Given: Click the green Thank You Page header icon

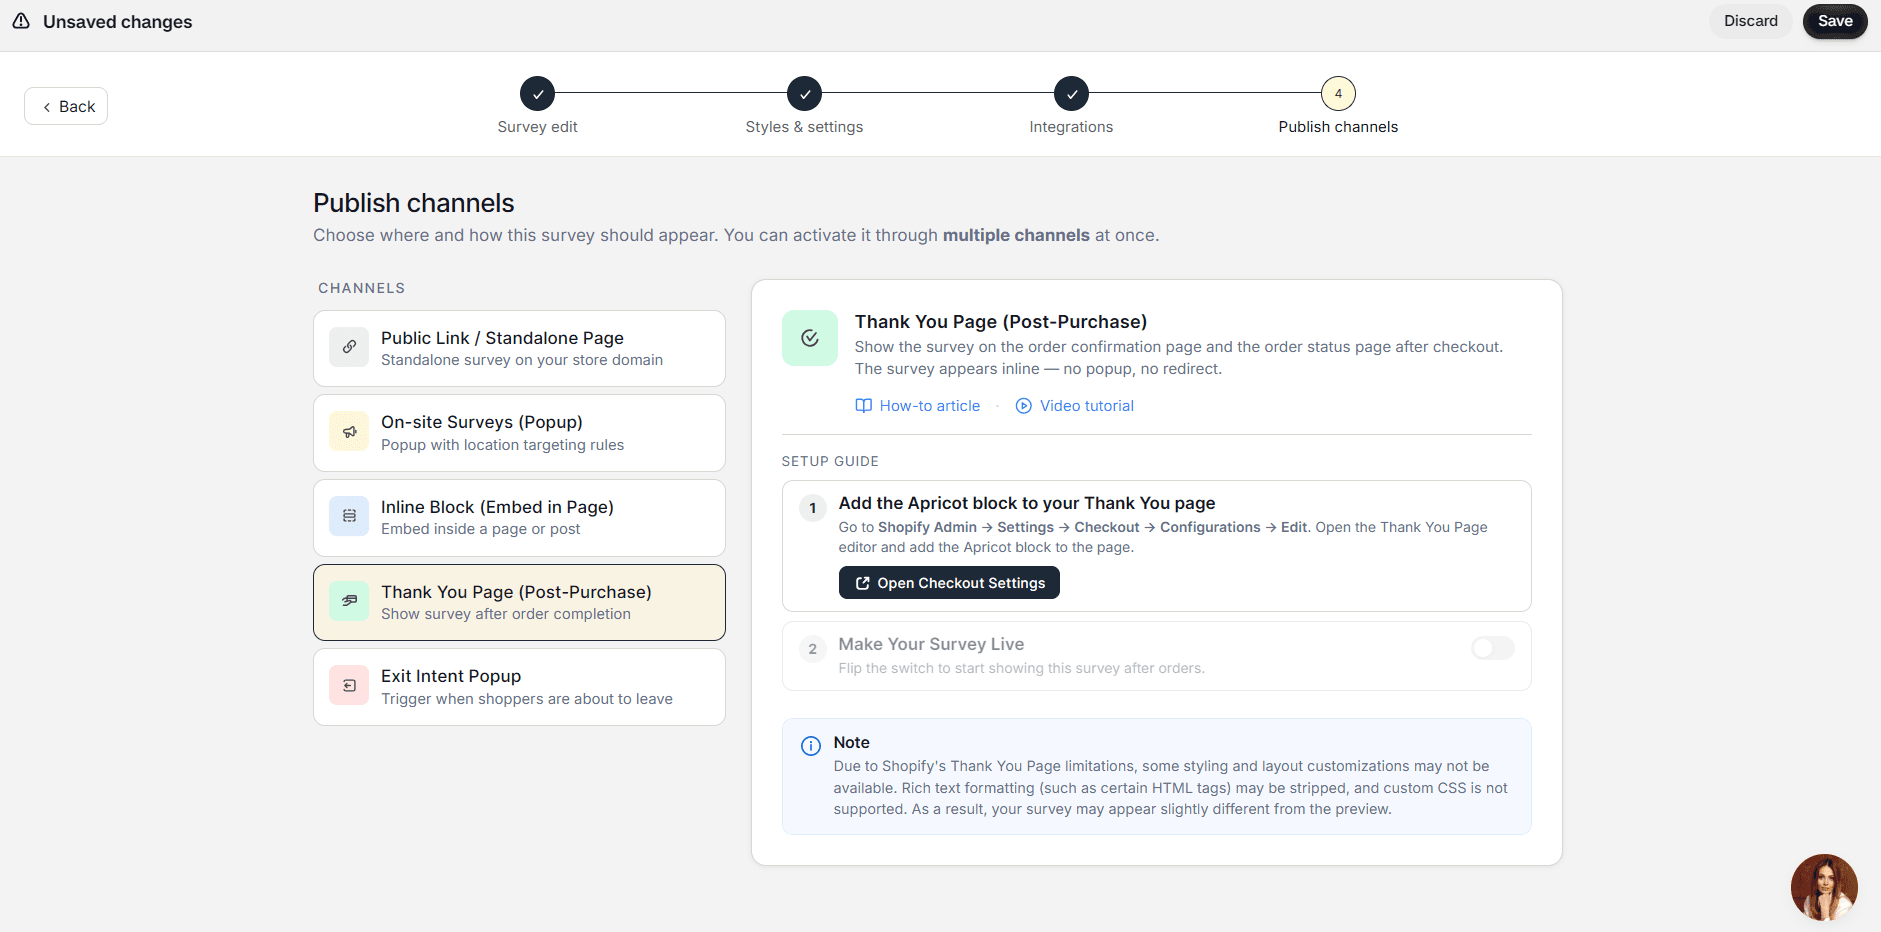Looking at the screenshot, I should (810, 338).
